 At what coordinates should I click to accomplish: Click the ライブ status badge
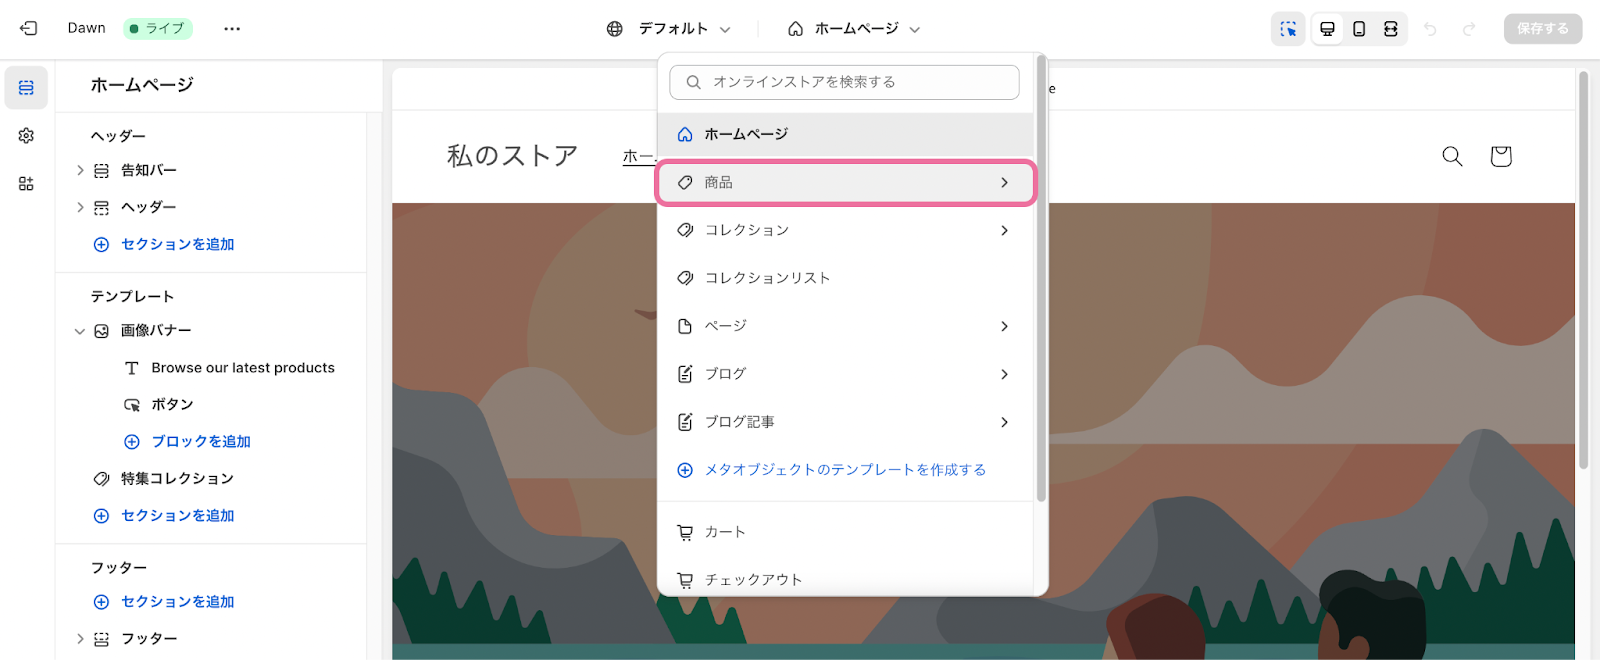[x=158, y=29]
